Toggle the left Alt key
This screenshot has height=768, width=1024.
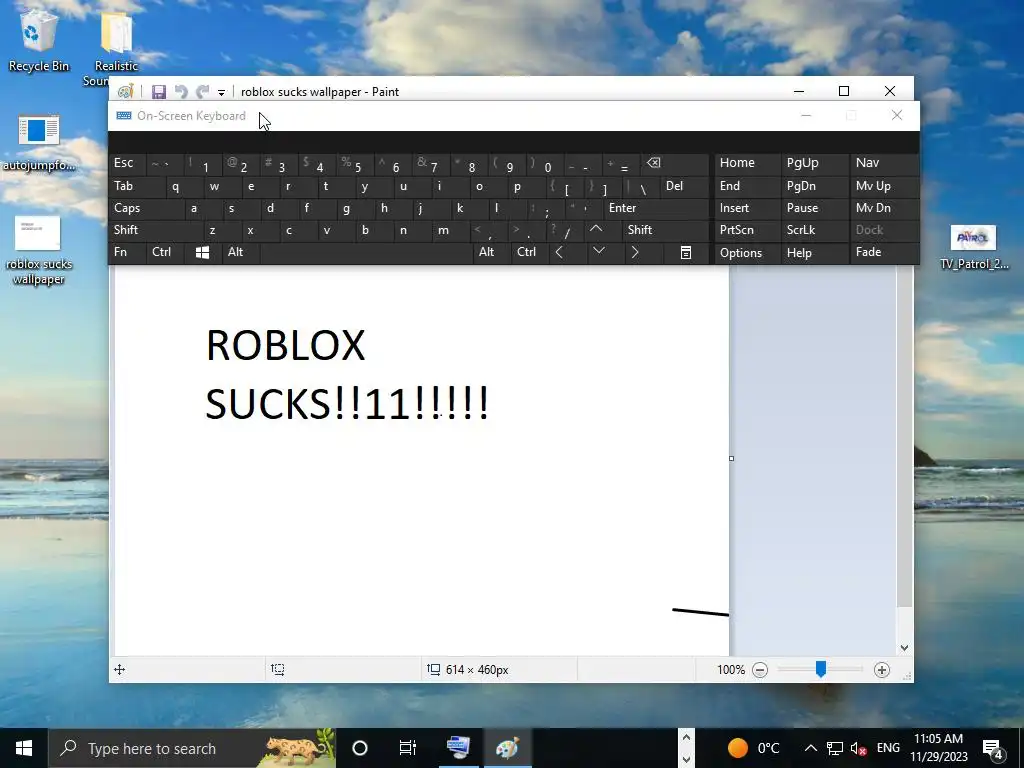tap(241, 253)
